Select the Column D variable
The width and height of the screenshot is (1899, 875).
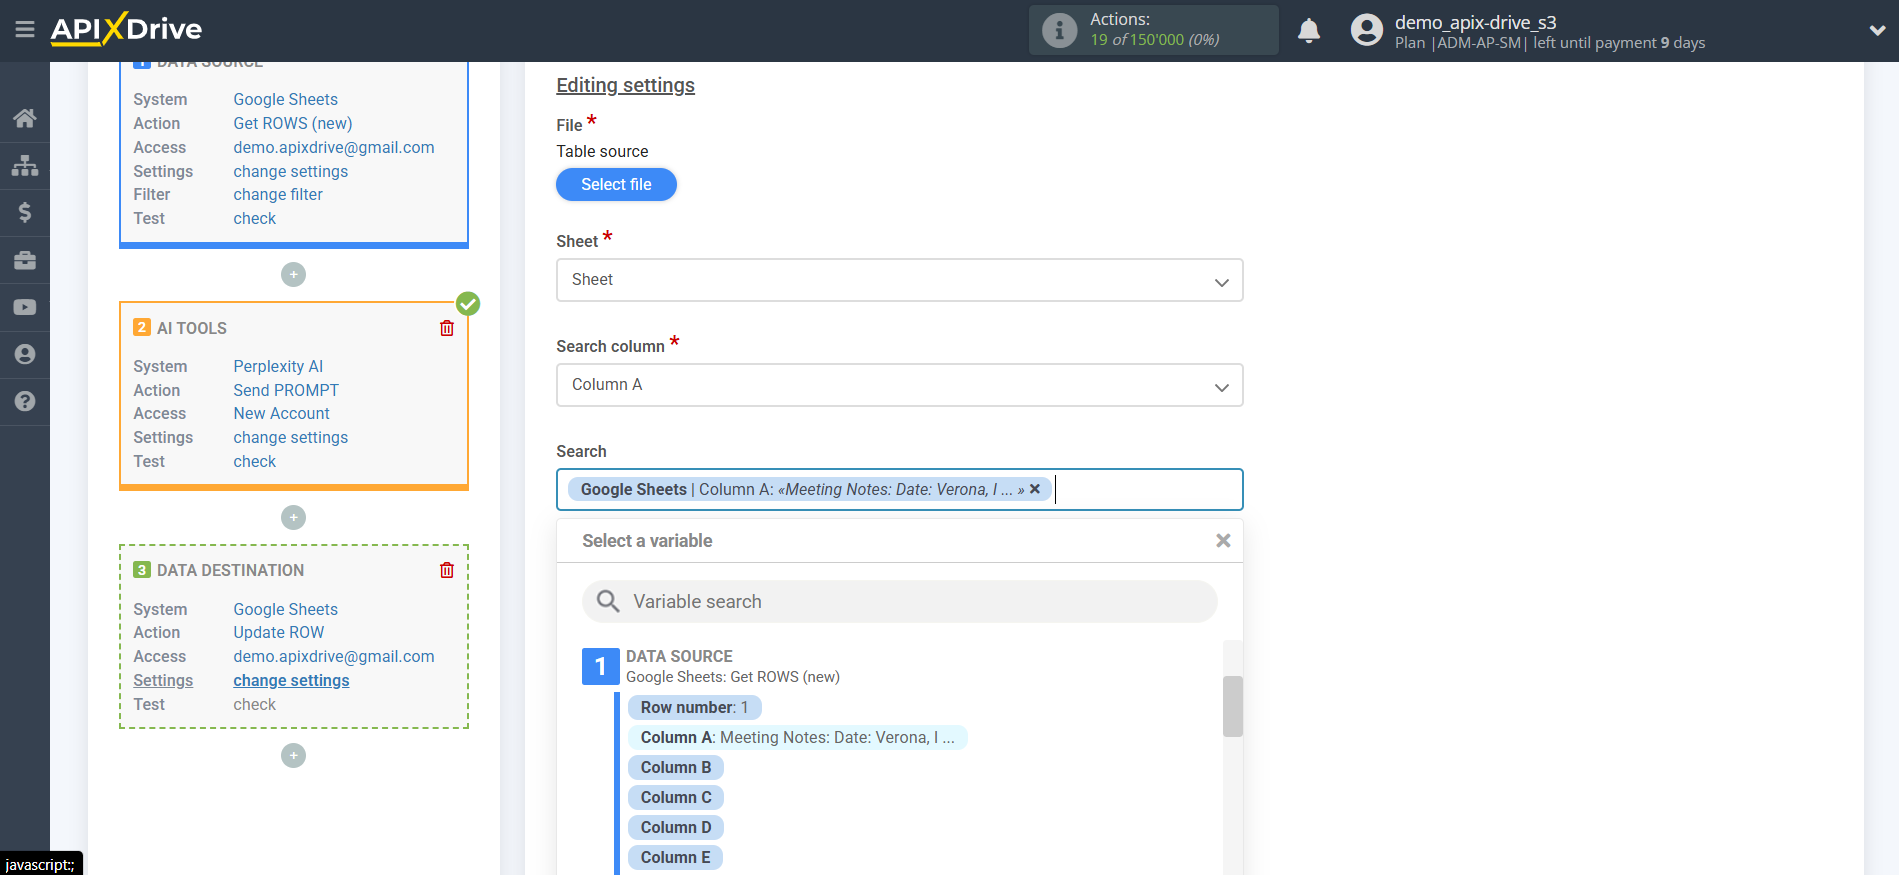[676, 827]
